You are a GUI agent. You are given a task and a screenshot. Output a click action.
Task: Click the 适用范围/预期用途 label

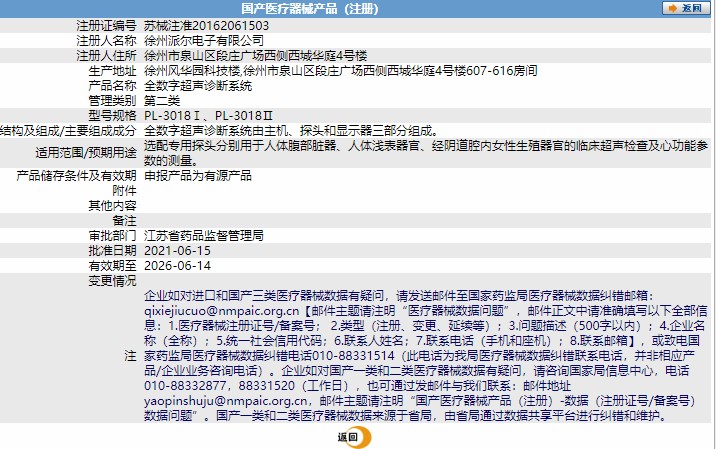coord(86,153)
